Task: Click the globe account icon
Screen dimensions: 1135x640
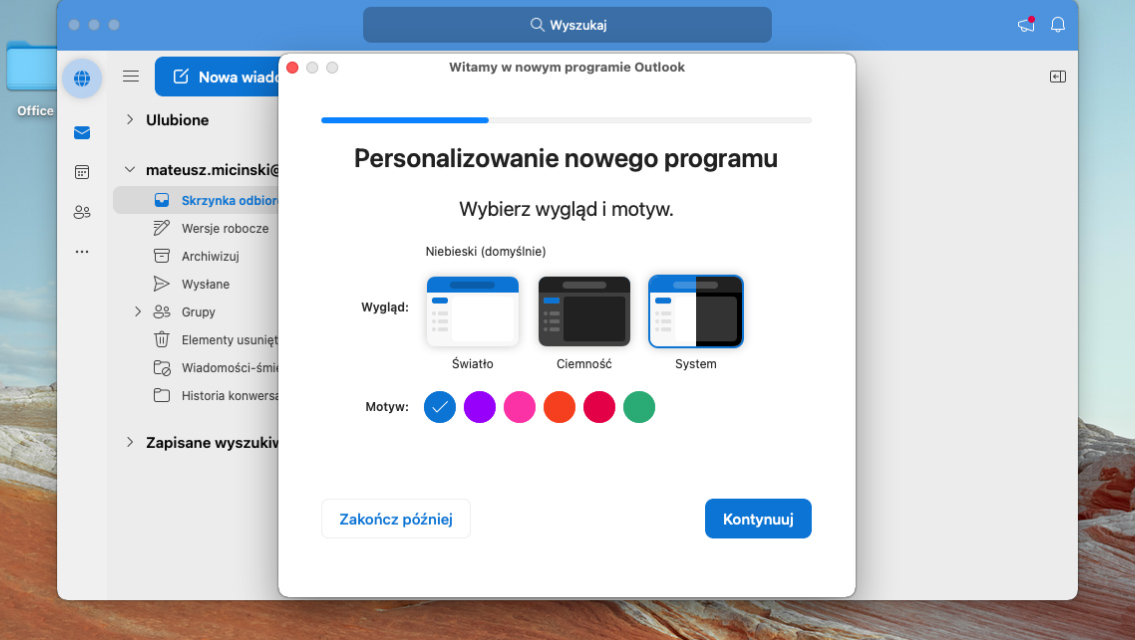Action: pyautogui.click(x=82, y=78)
